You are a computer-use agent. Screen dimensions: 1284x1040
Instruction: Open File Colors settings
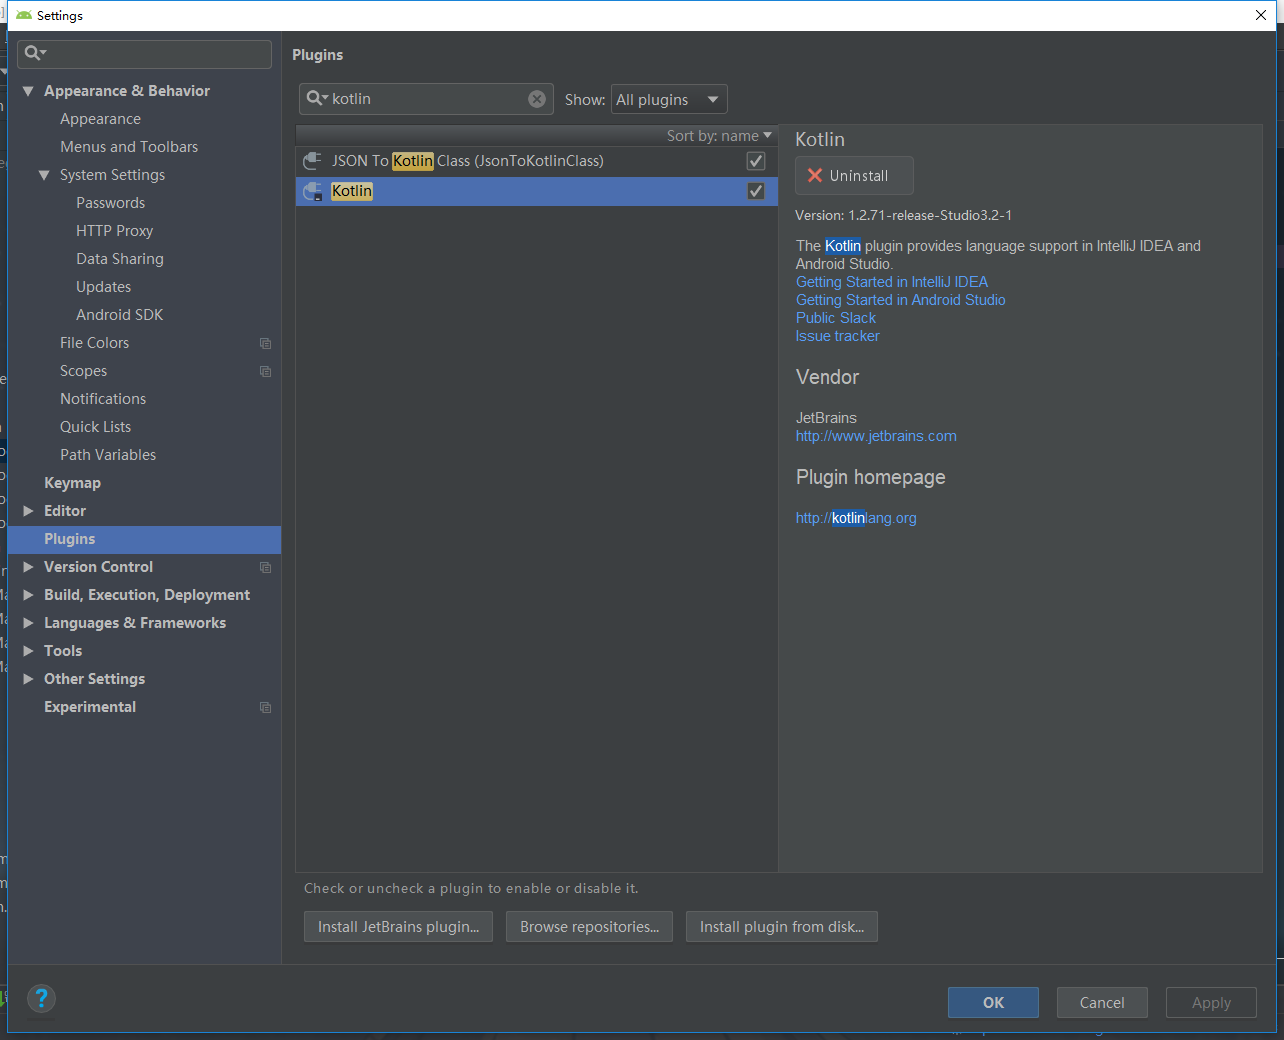point(94,343)
